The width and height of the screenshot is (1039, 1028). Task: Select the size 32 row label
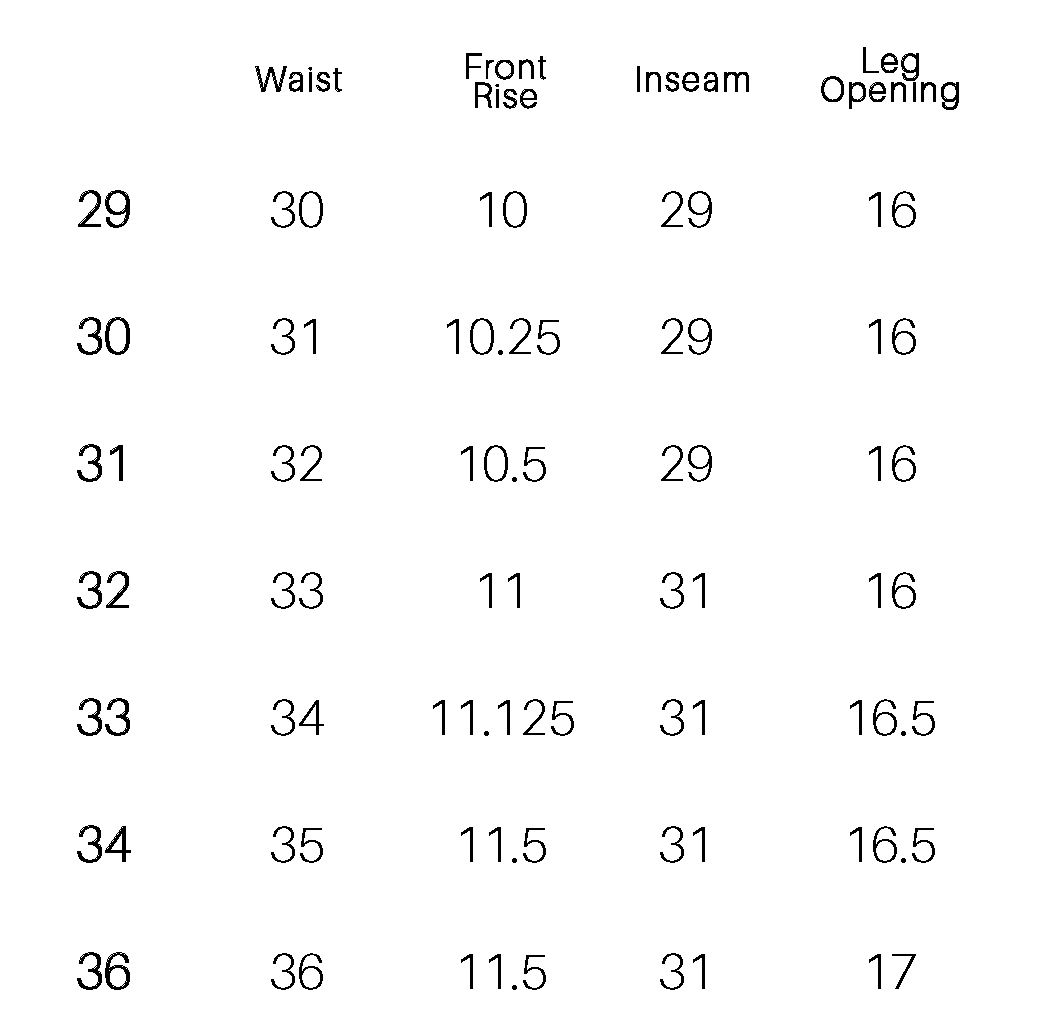click(103, 592)
